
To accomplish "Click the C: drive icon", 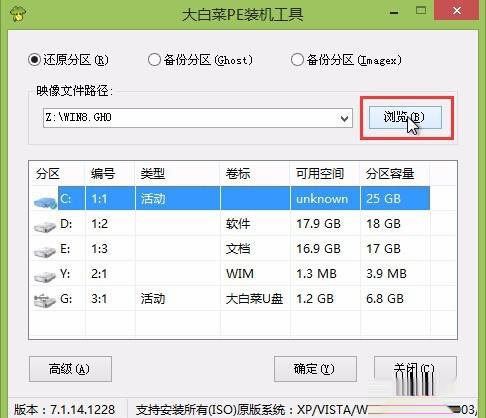I will [45, 202].
